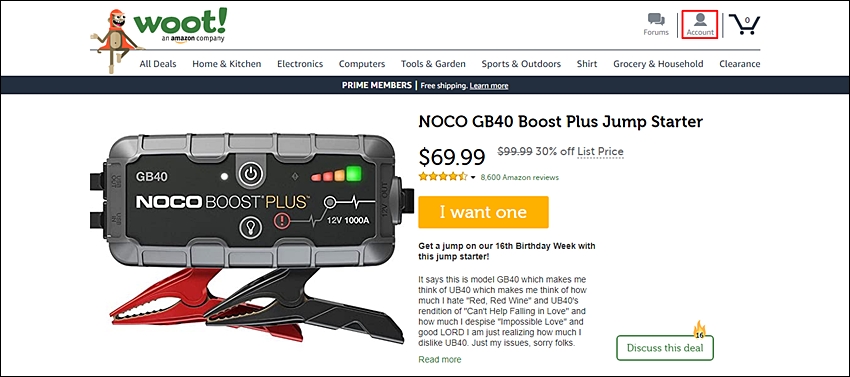Go home via the woot! logo
This screenshot has height=377, width=850.
click(x=180, y=25)
